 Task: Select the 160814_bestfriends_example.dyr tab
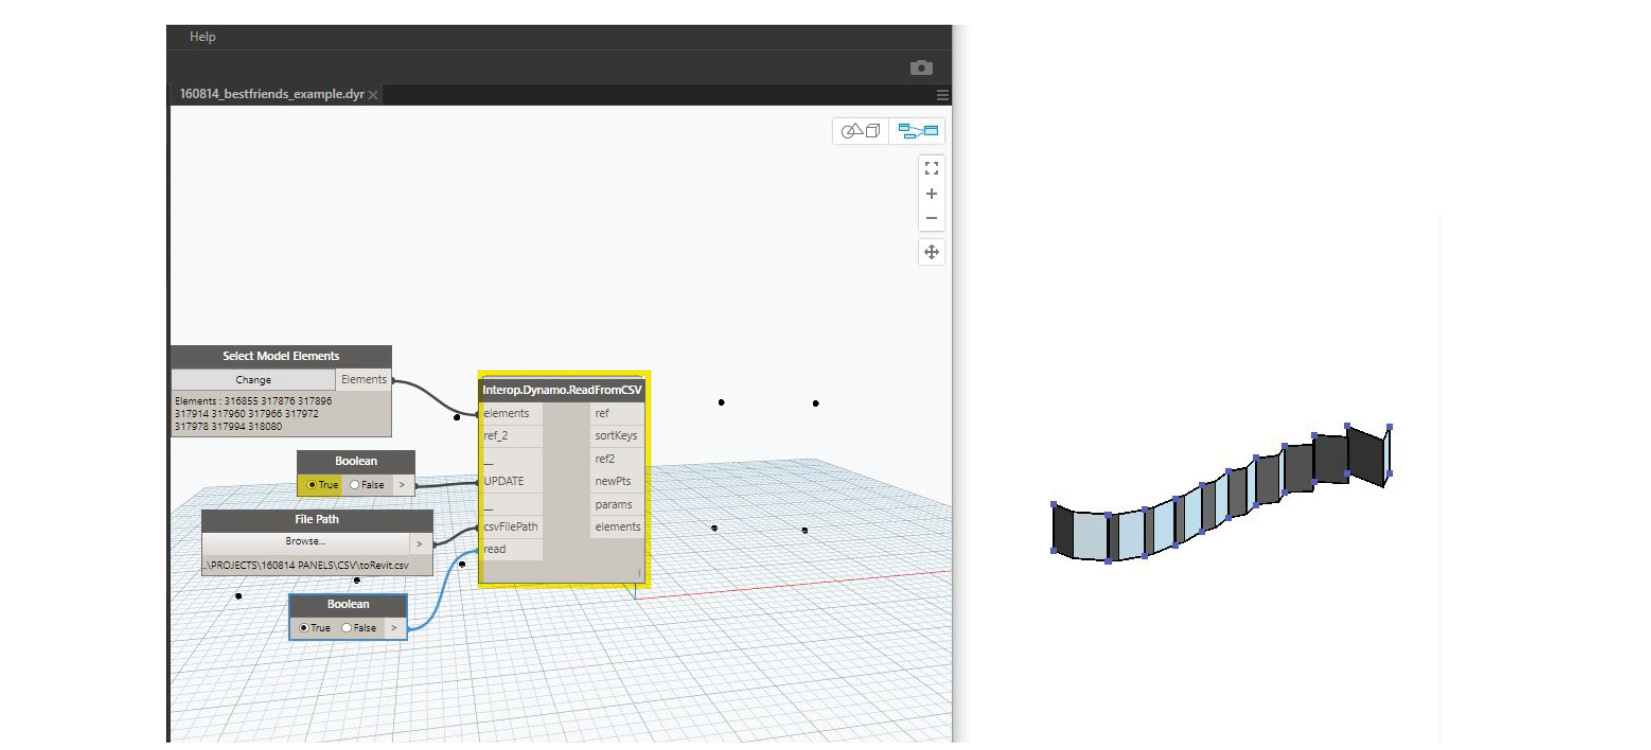[x=271, y=94]
